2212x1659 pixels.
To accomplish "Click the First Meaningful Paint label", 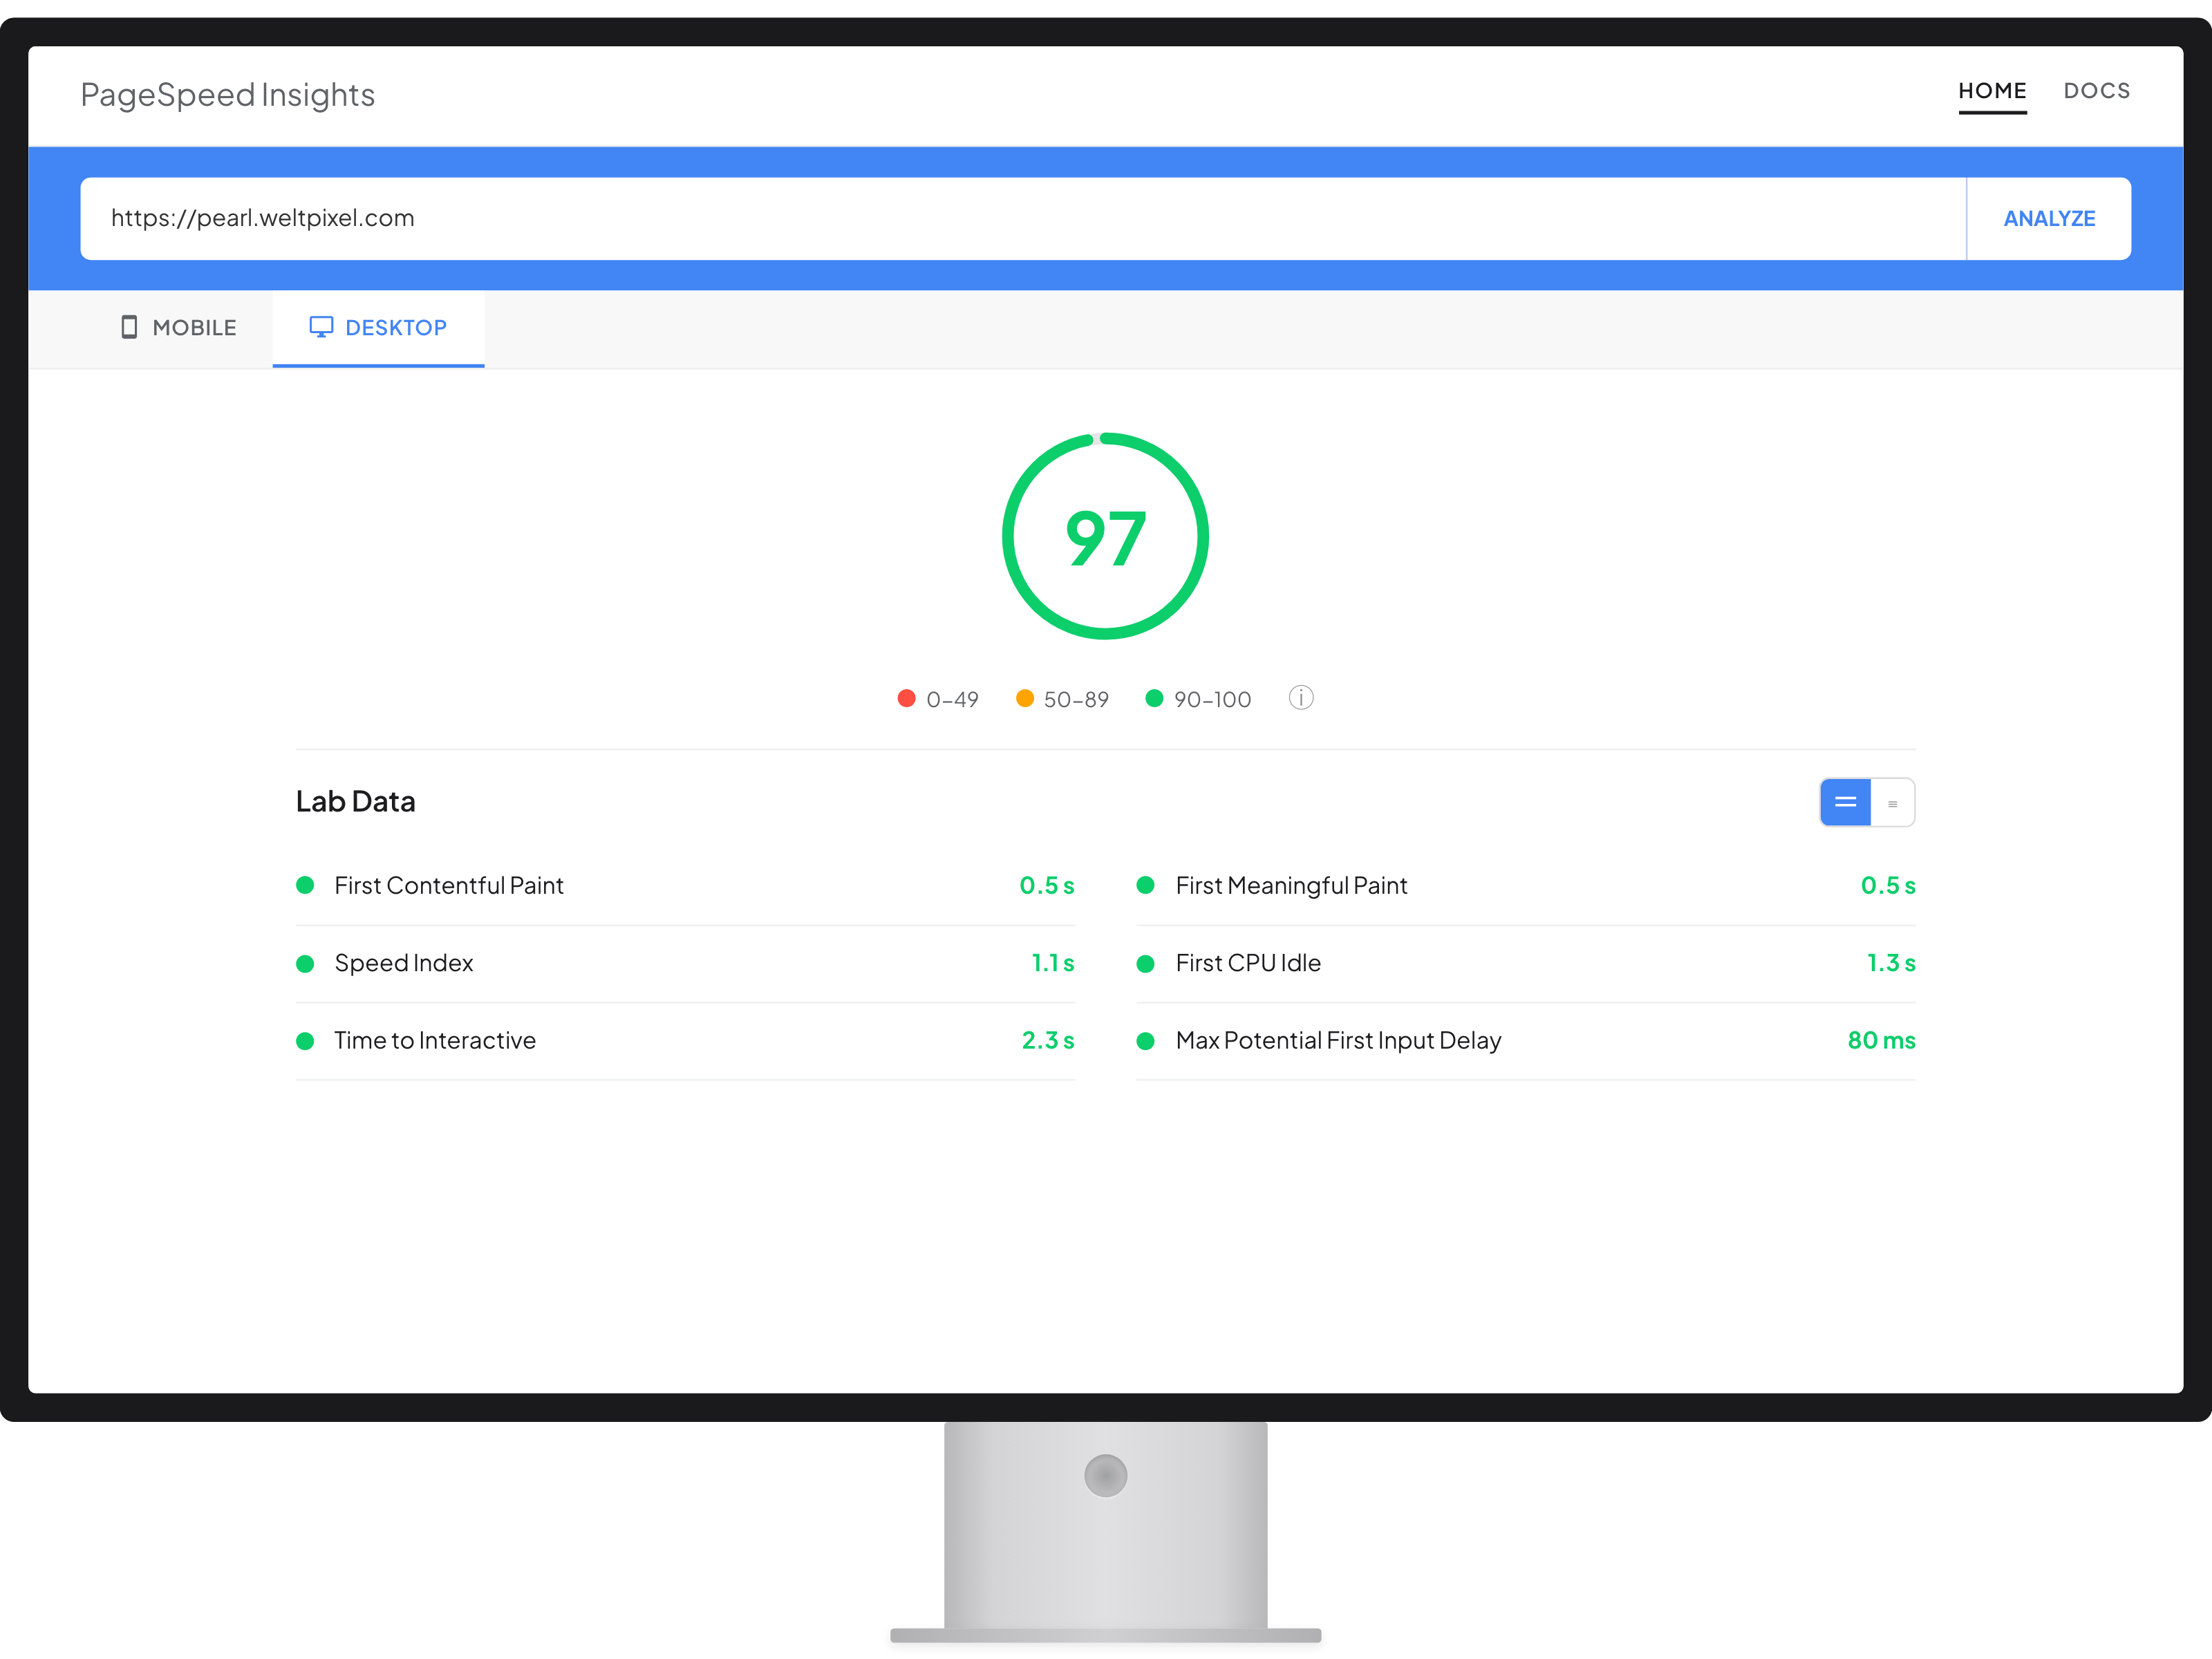I will (x=1291, y=885).
